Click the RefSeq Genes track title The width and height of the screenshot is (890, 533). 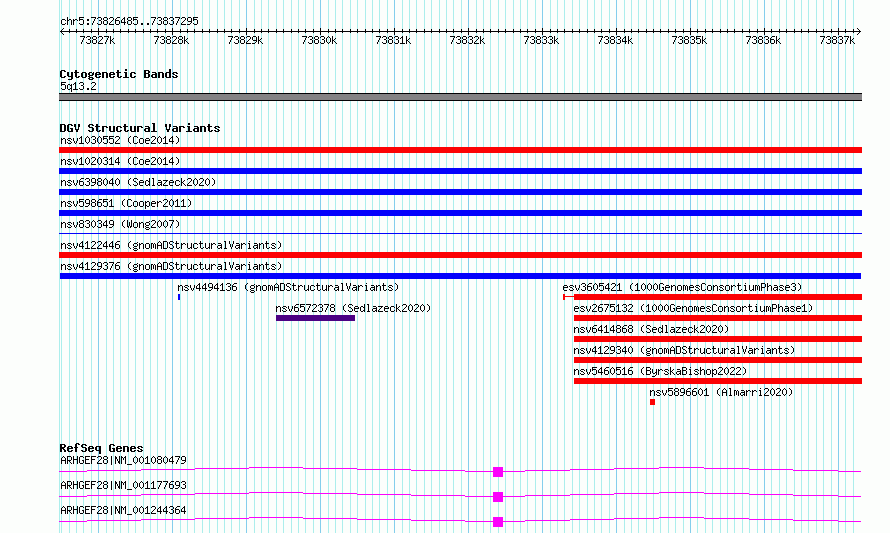pyautogui.click(x=101, y=448)
